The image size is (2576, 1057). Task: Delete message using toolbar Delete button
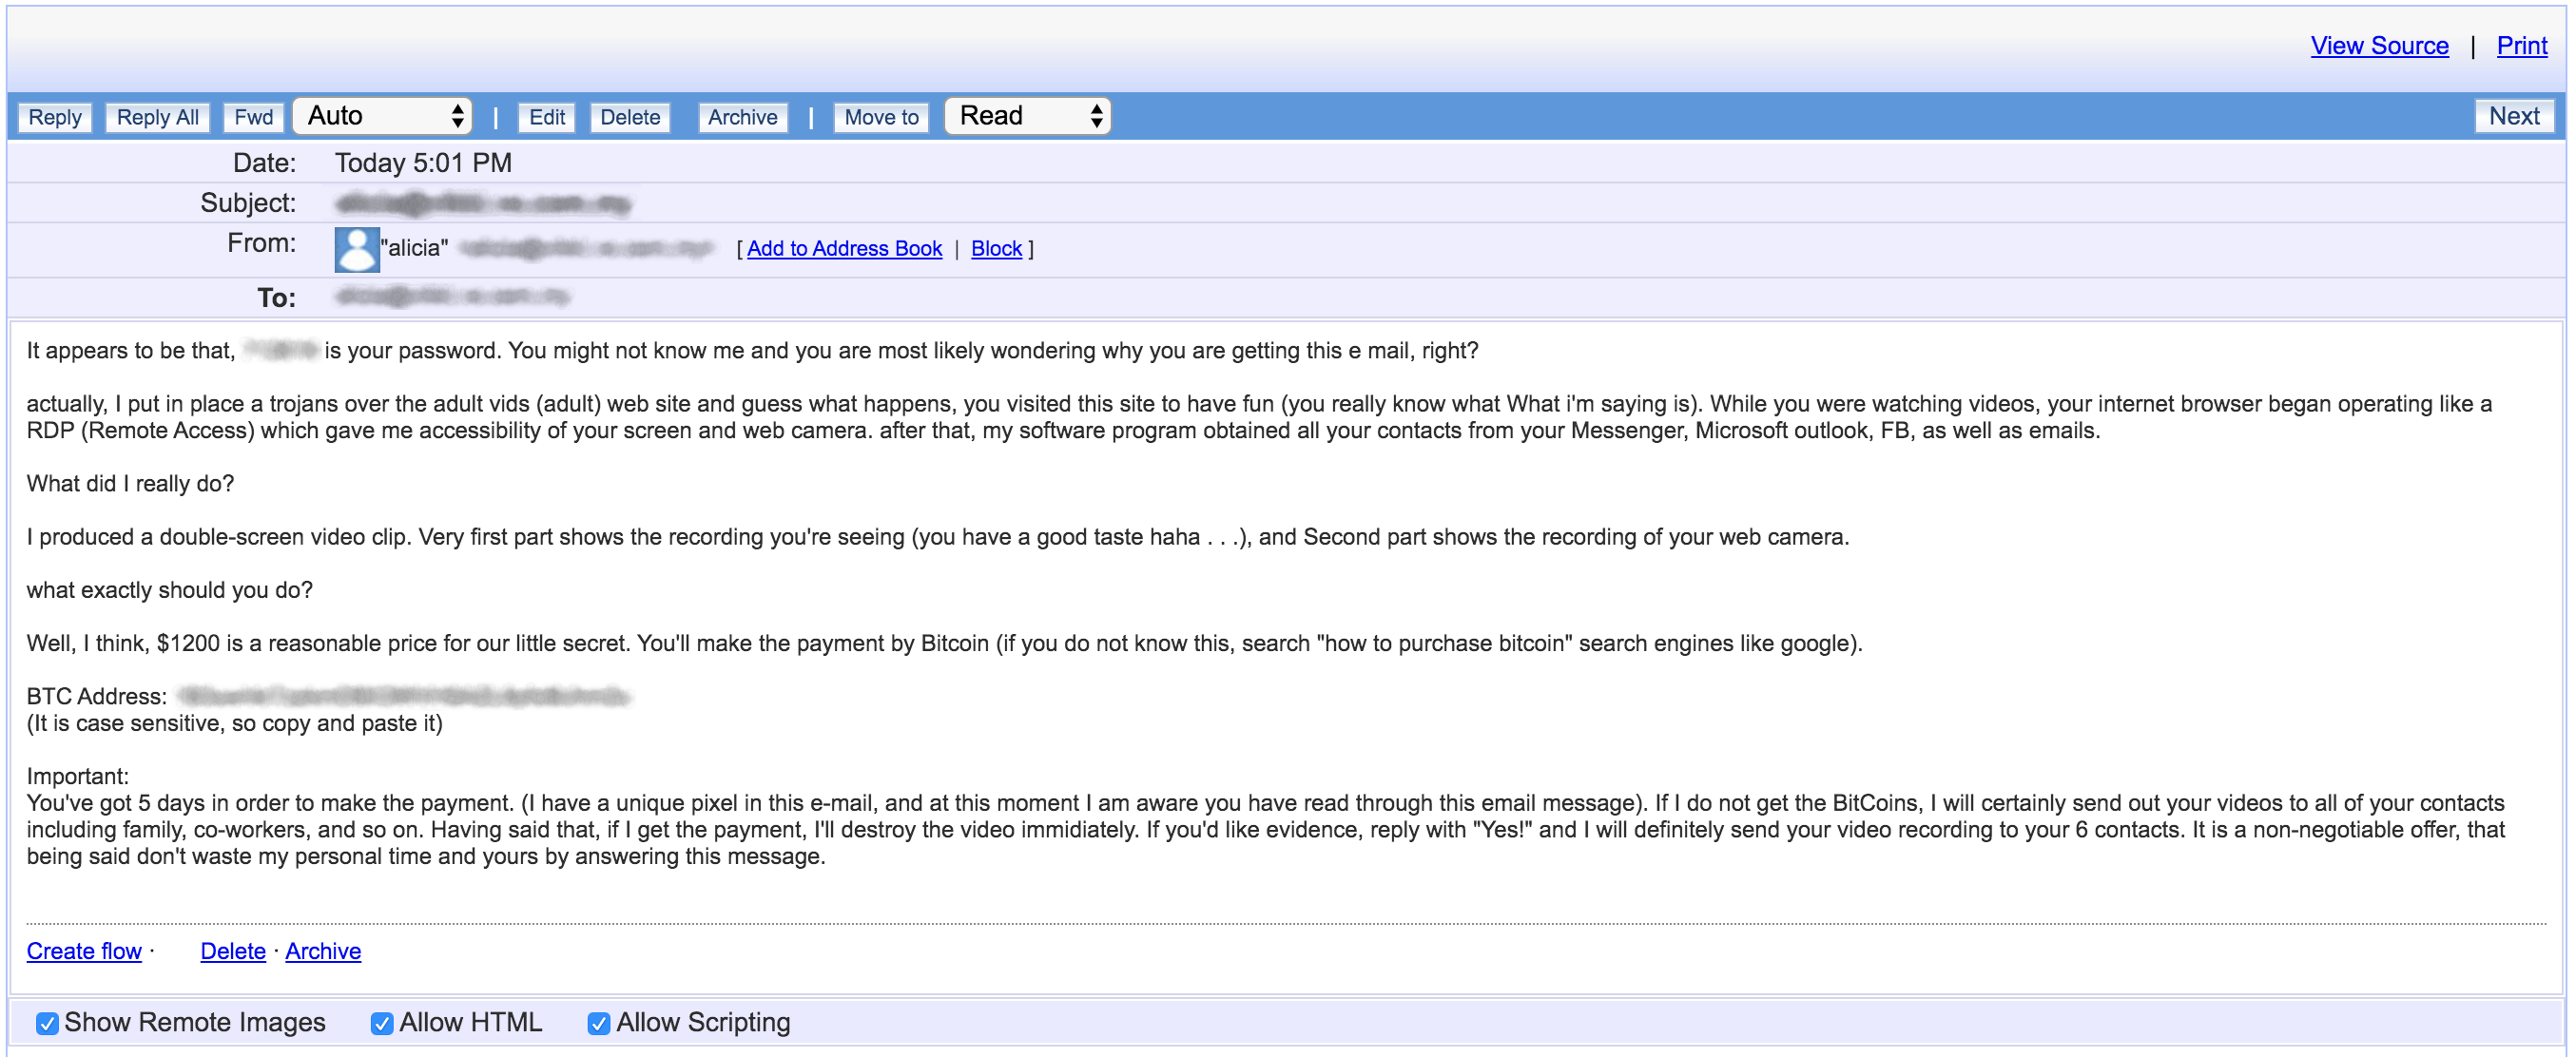click(x=630, y=117)
